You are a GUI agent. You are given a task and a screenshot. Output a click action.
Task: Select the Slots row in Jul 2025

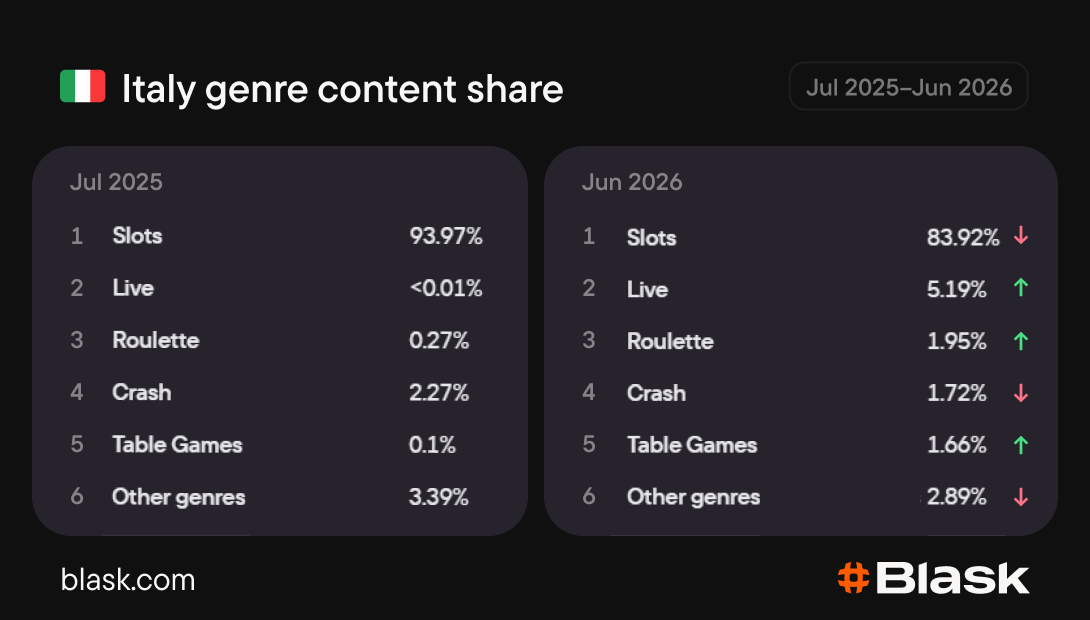pos(277,236)
